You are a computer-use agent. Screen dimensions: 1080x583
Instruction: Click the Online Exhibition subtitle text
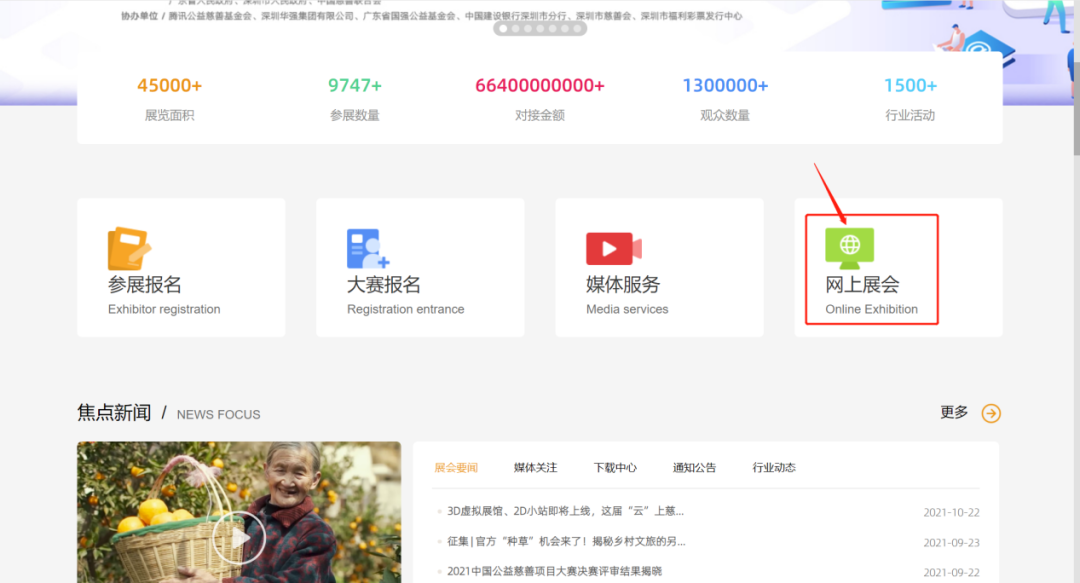coord(871,309)
